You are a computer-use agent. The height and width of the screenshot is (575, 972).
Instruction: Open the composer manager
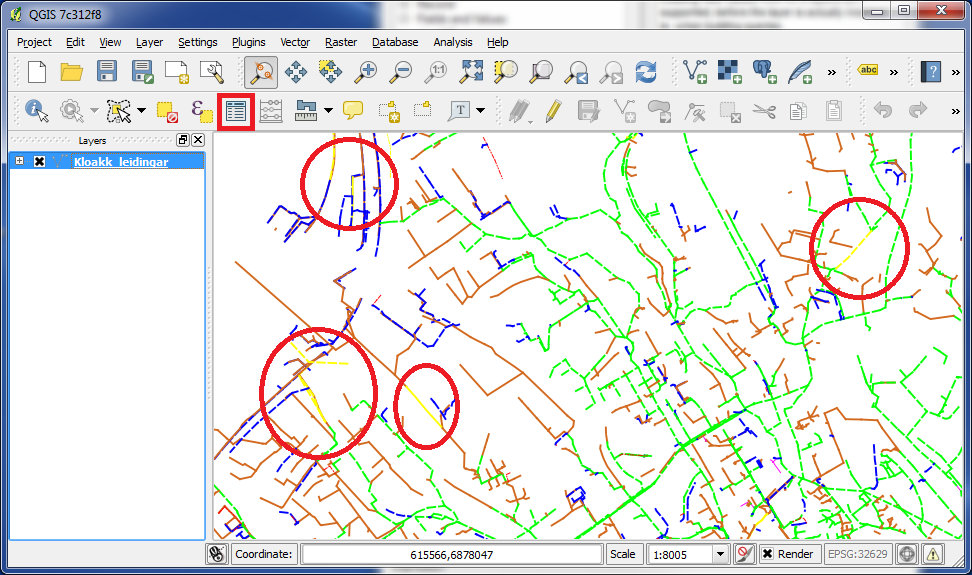tap(211, 72)
